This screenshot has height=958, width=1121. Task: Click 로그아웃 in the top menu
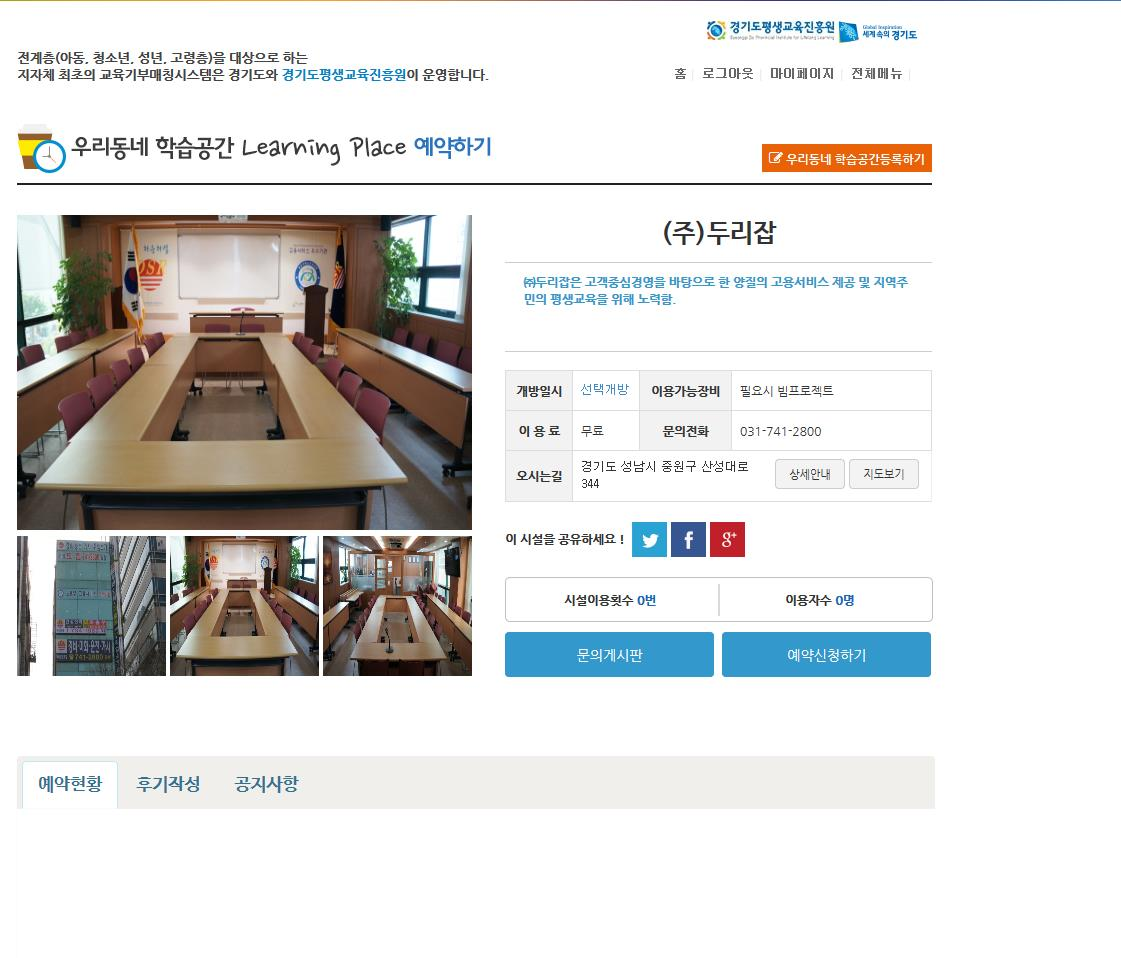[727, 74]
